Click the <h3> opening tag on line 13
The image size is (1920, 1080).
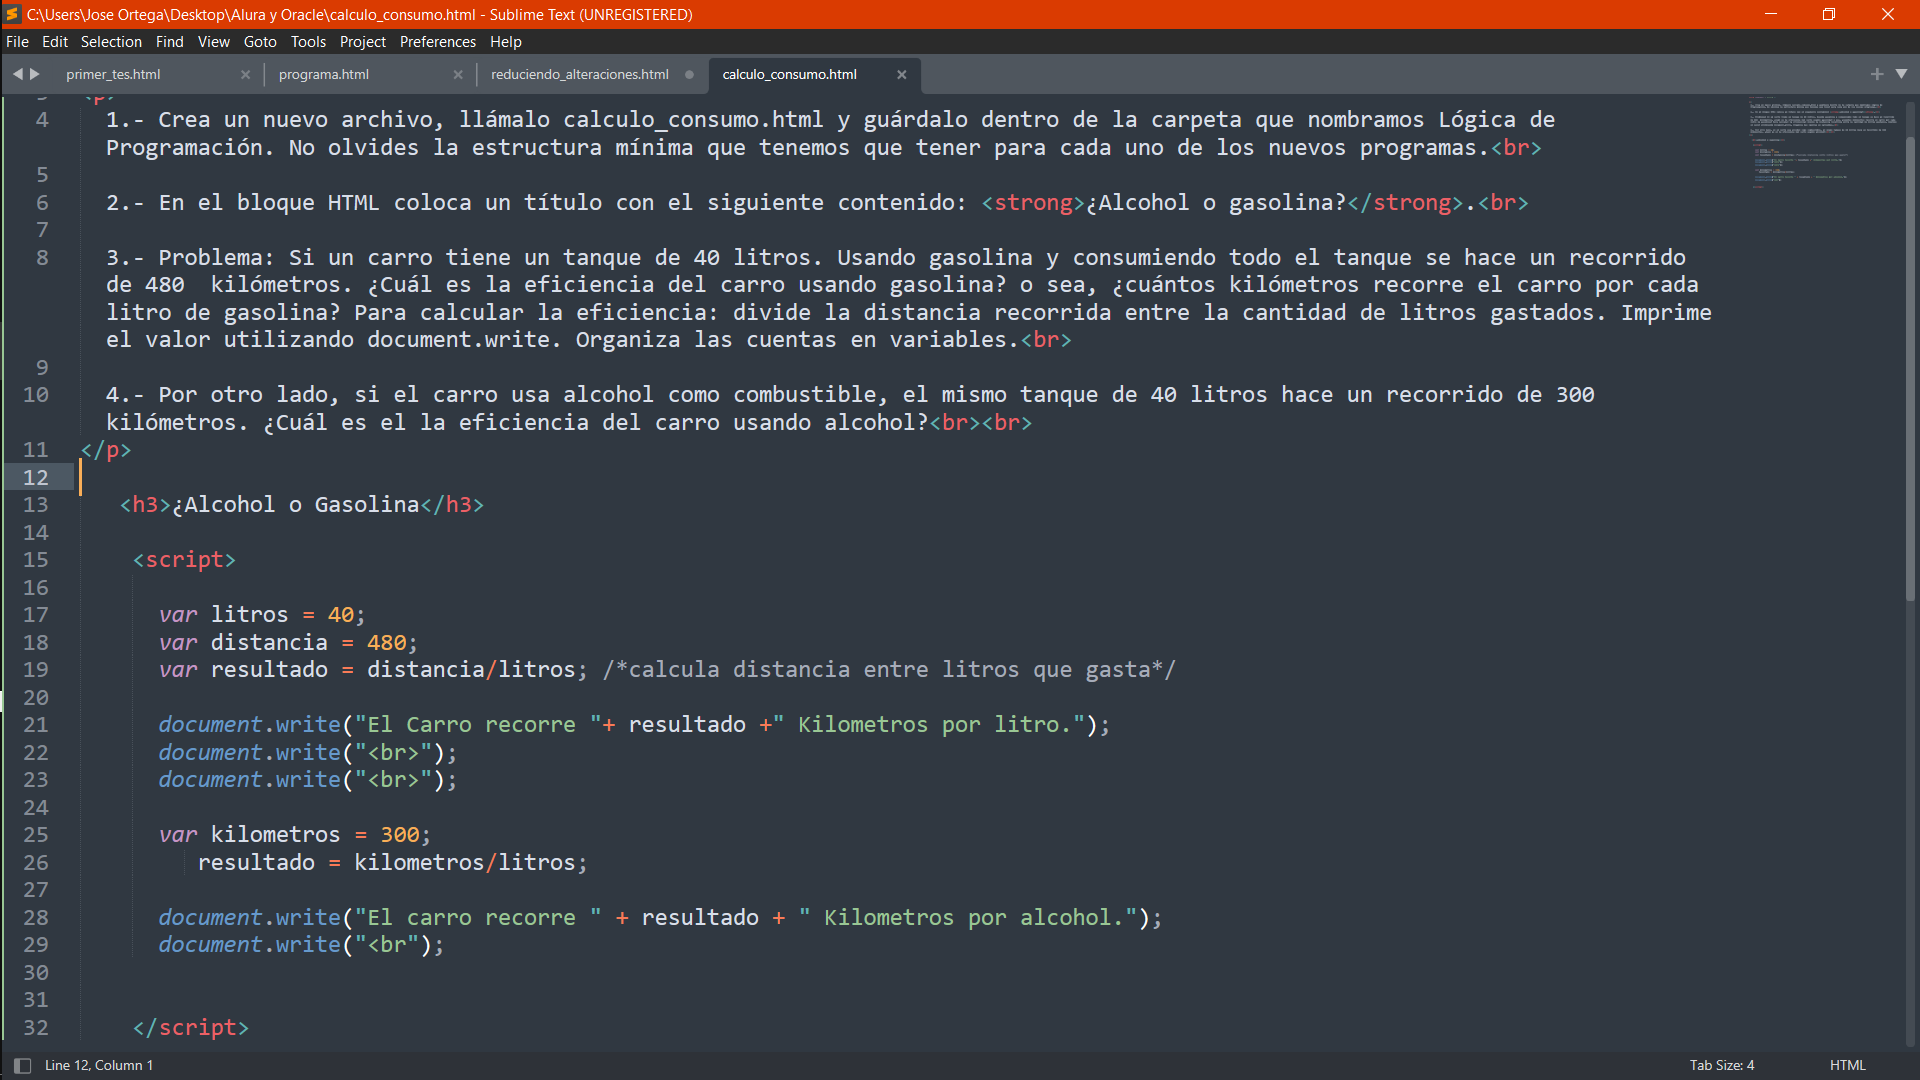click(145, 505)
